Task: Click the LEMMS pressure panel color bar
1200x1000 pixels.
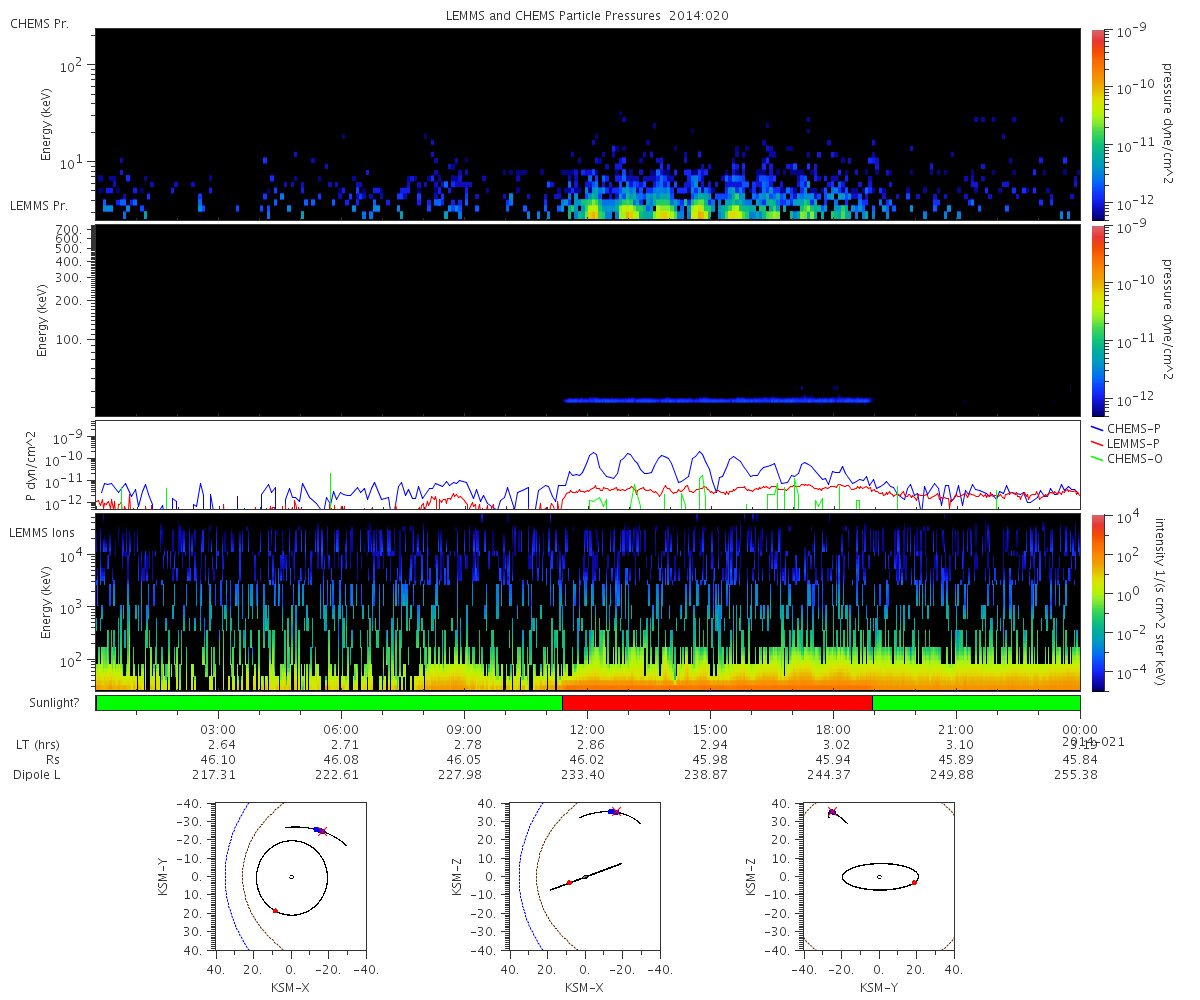Action: pyautogui.click(x=1097, y=320)
